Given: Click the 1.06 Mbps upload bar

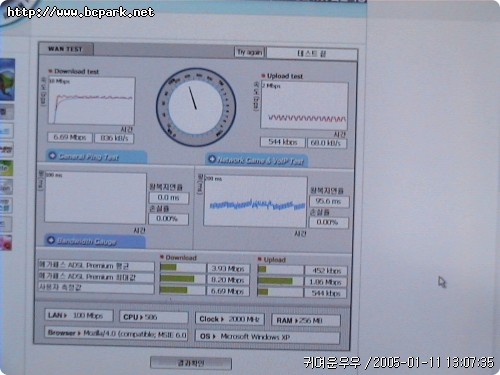Looking at the screenshot, I should (280, 281).
